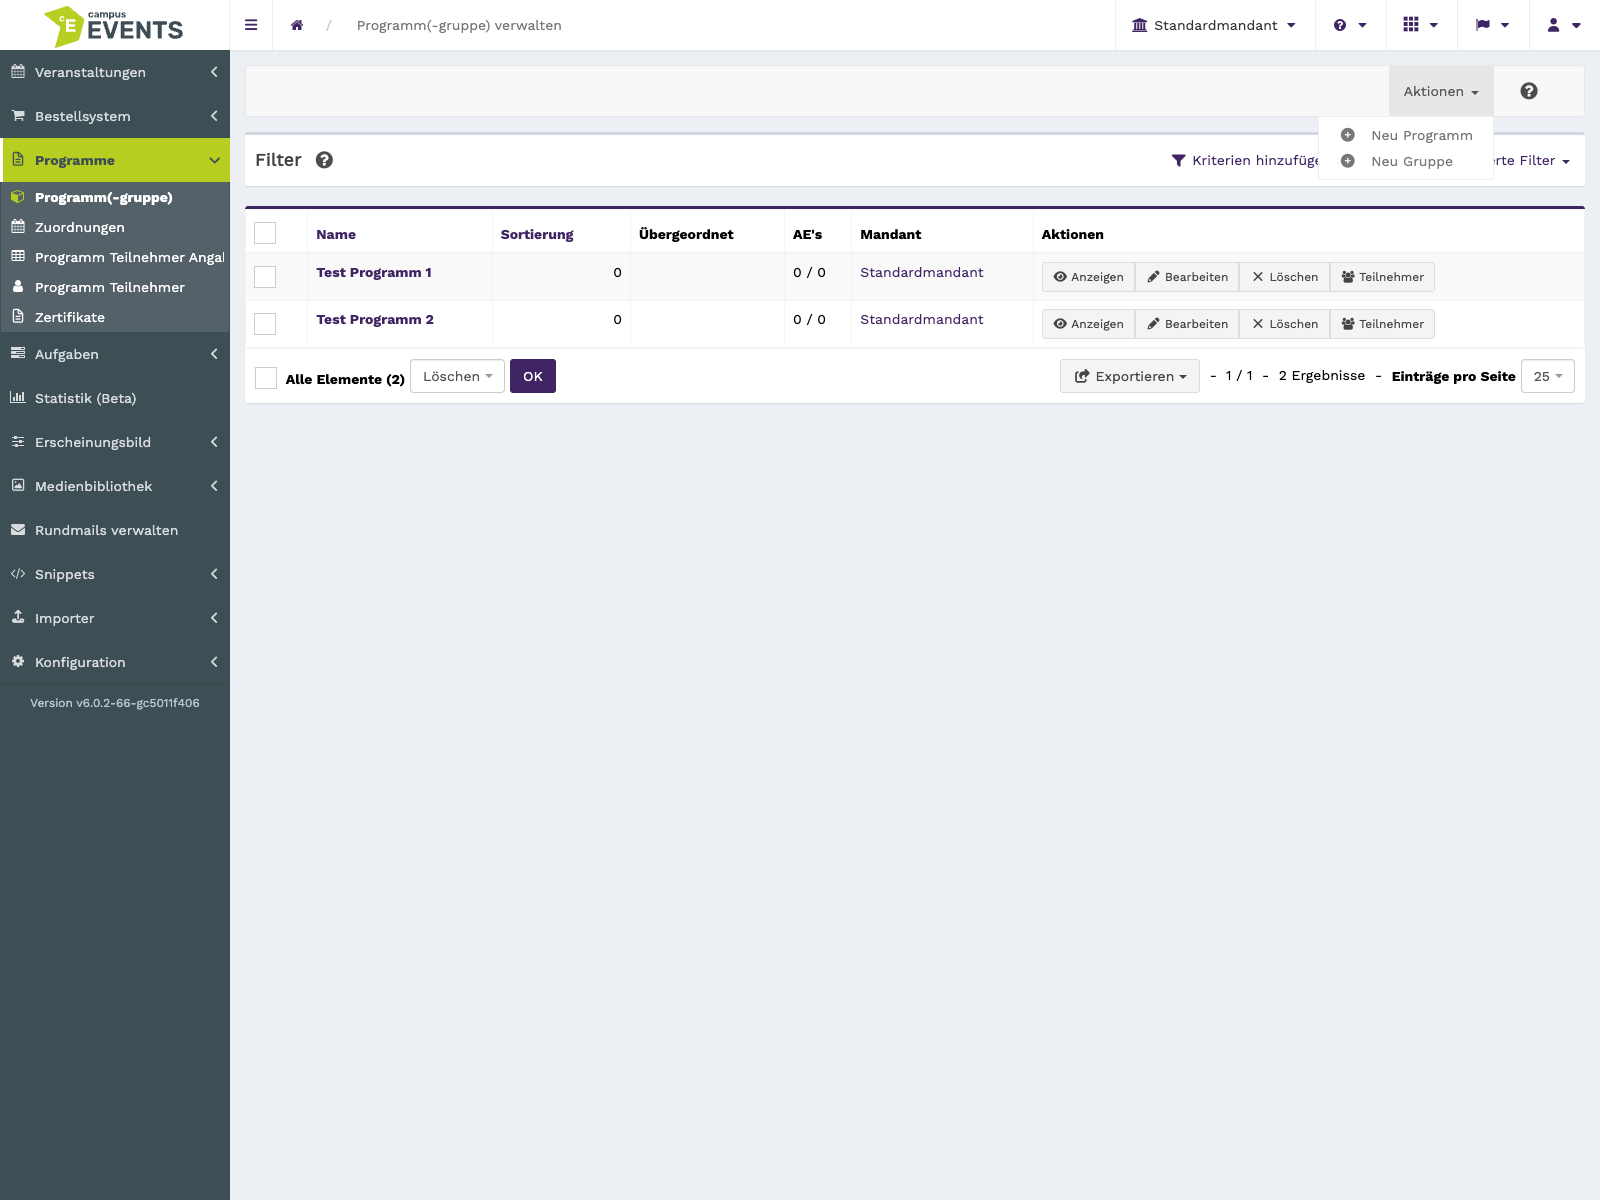Open Programm Teilnehmer in sidebar
The height and width of the screenshot is (1200, 1600).
[x=115, y=287]
